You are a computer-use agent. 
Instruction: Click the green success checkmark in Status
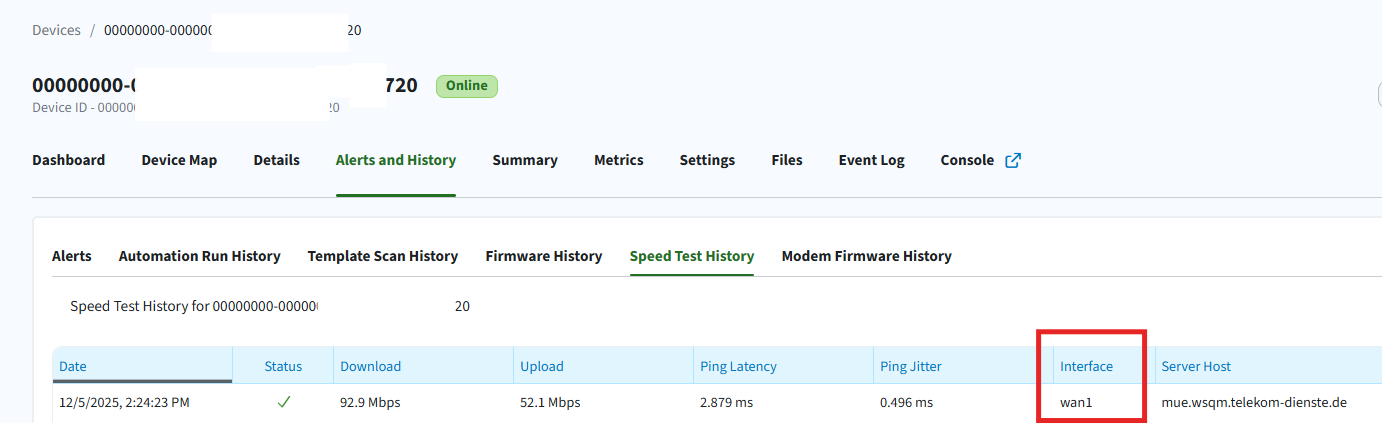pyautogui.click(x=284, y=402)
